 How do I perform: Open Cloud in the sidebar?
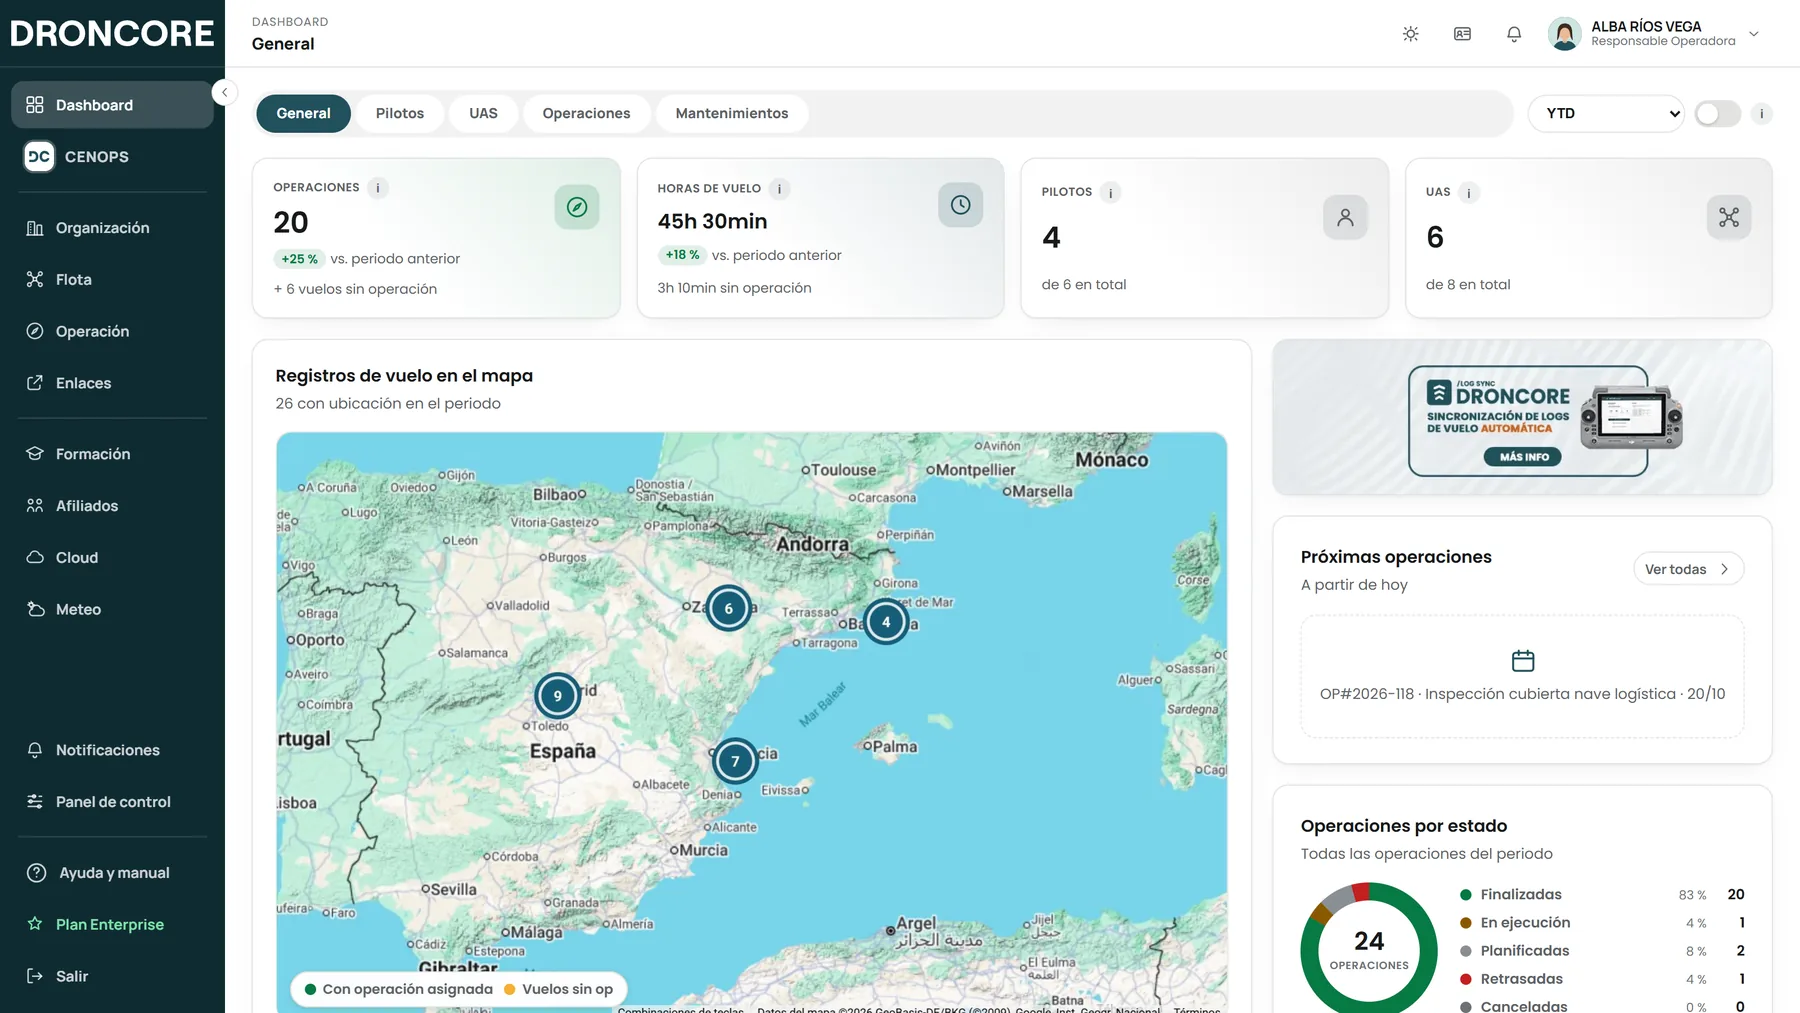pos(112,557)
